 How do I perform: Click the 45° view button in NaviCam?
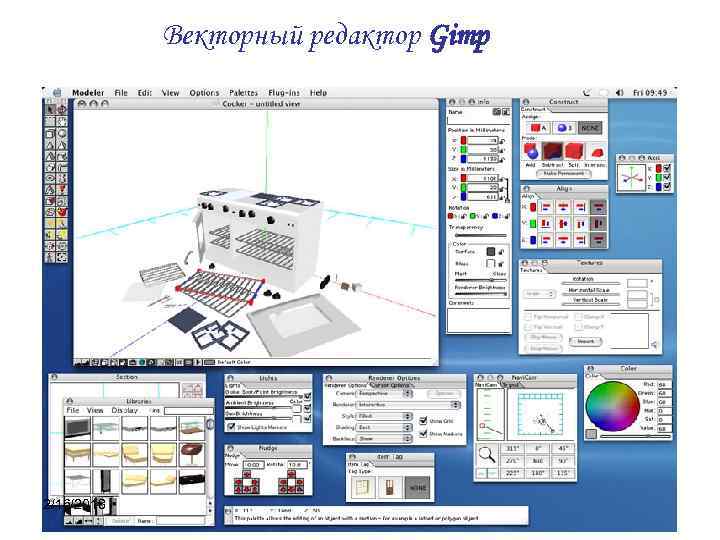click(562, 449)
